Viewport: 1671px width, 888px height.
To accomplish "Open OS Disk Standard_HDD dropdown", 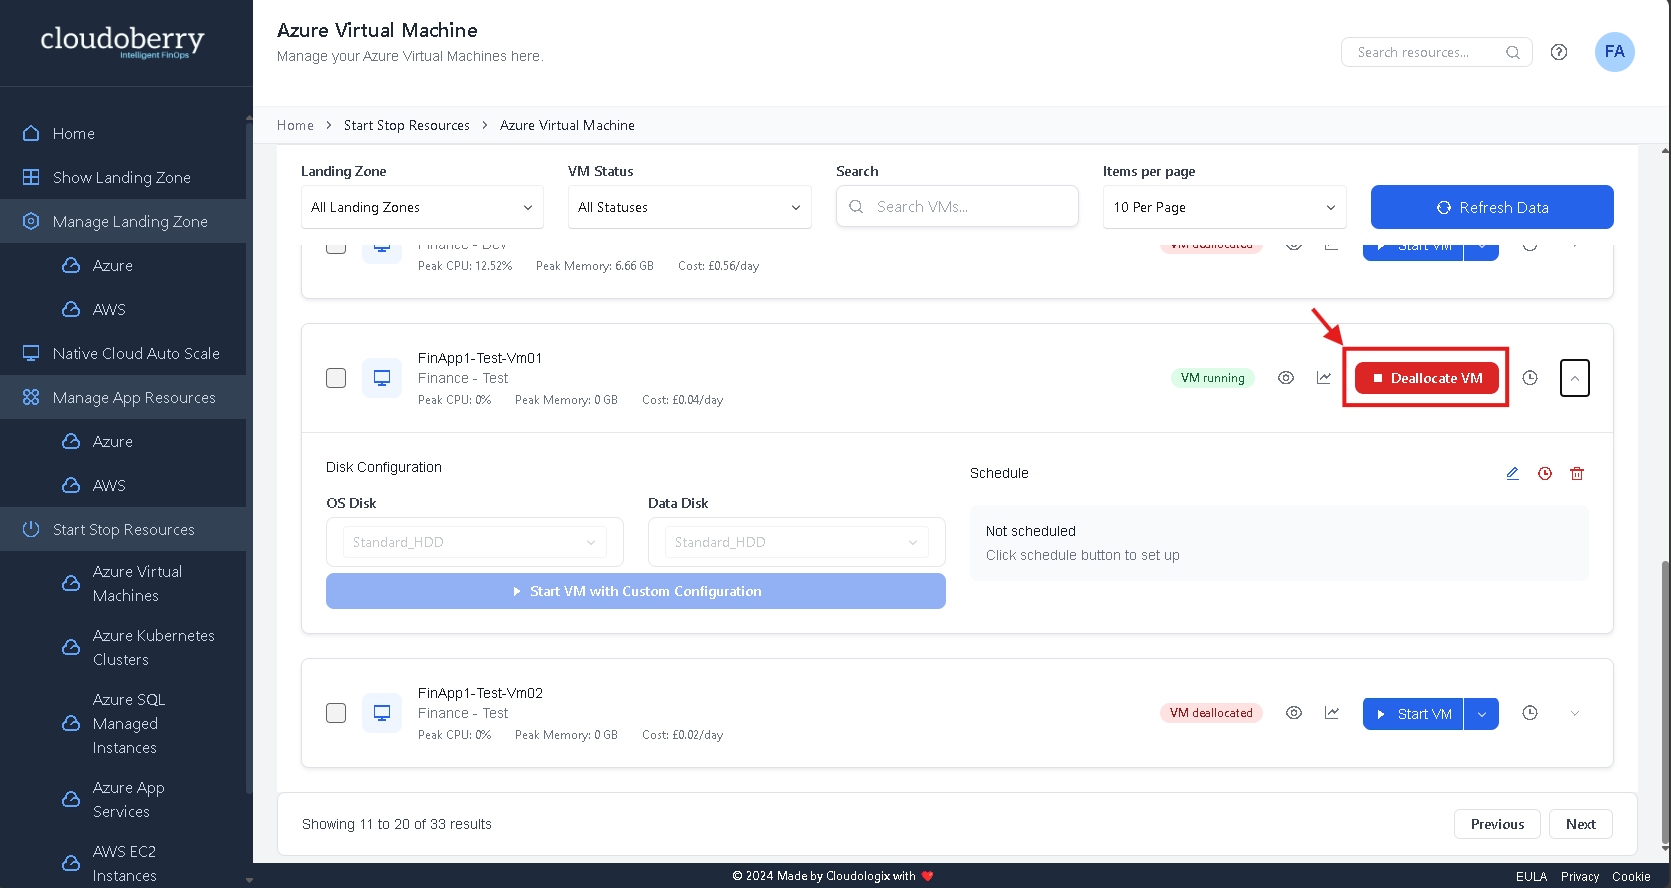I will (x=475, y=542).
